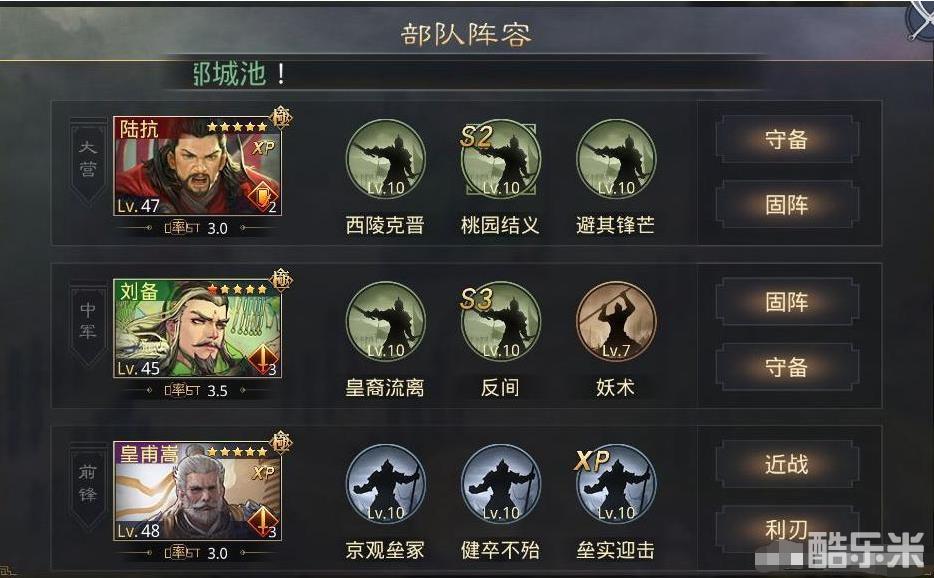The width and height of the screenshot is (934, 578).
Task: Open the 反间 S3 skill icon
Action: click(500, 322)
